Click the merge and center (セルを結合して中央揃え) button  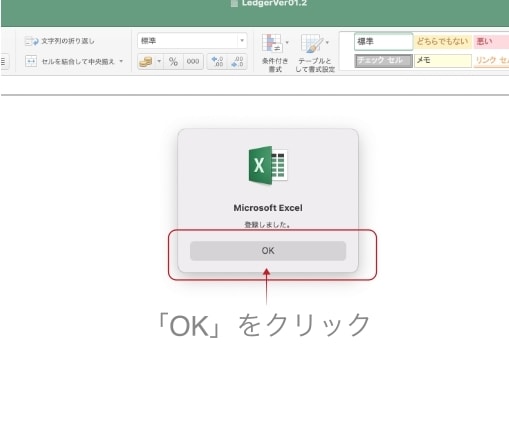coord(70,61)
